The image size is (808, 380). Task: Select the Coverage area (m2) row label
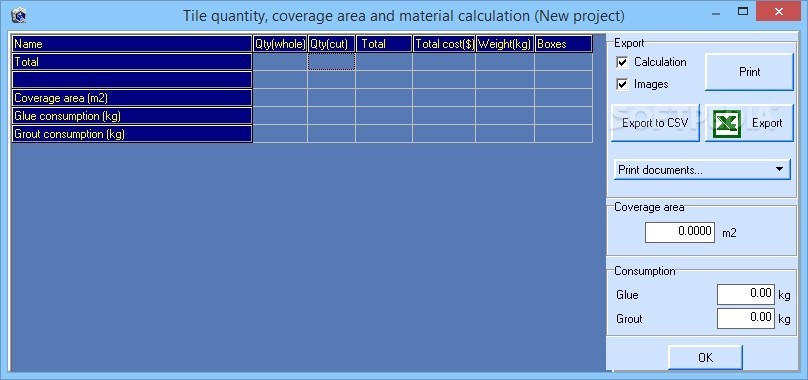132,98
